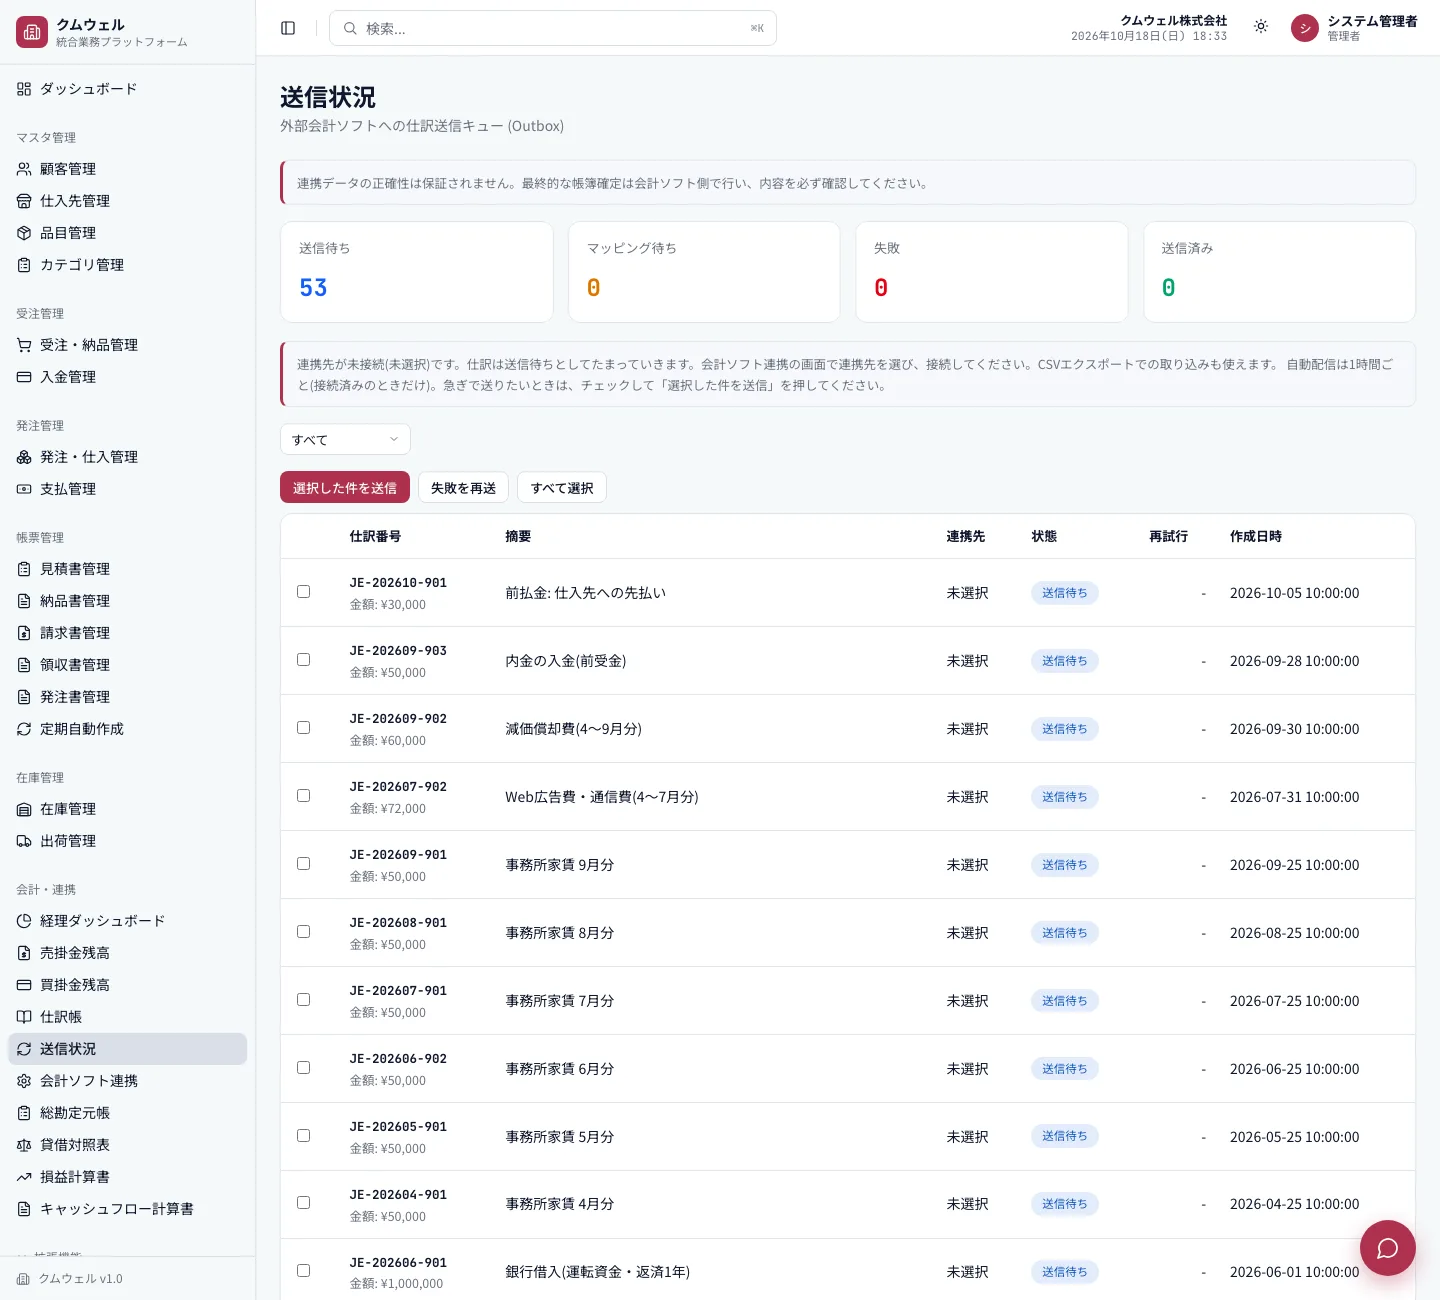Open the chat bubble button
Image resolution: width=1440 pixels, height=1300 pixels.
coord(1388,1248)
